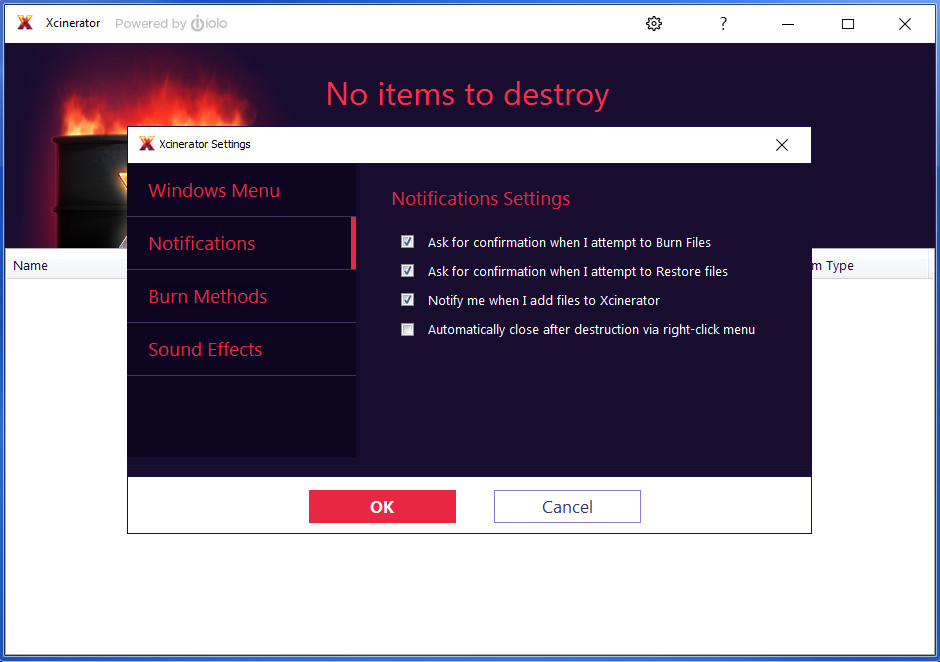Click the Xcinerator icon in the settings dialog header
Viewport: 940px width, 662px height.
tap(147, 144)
